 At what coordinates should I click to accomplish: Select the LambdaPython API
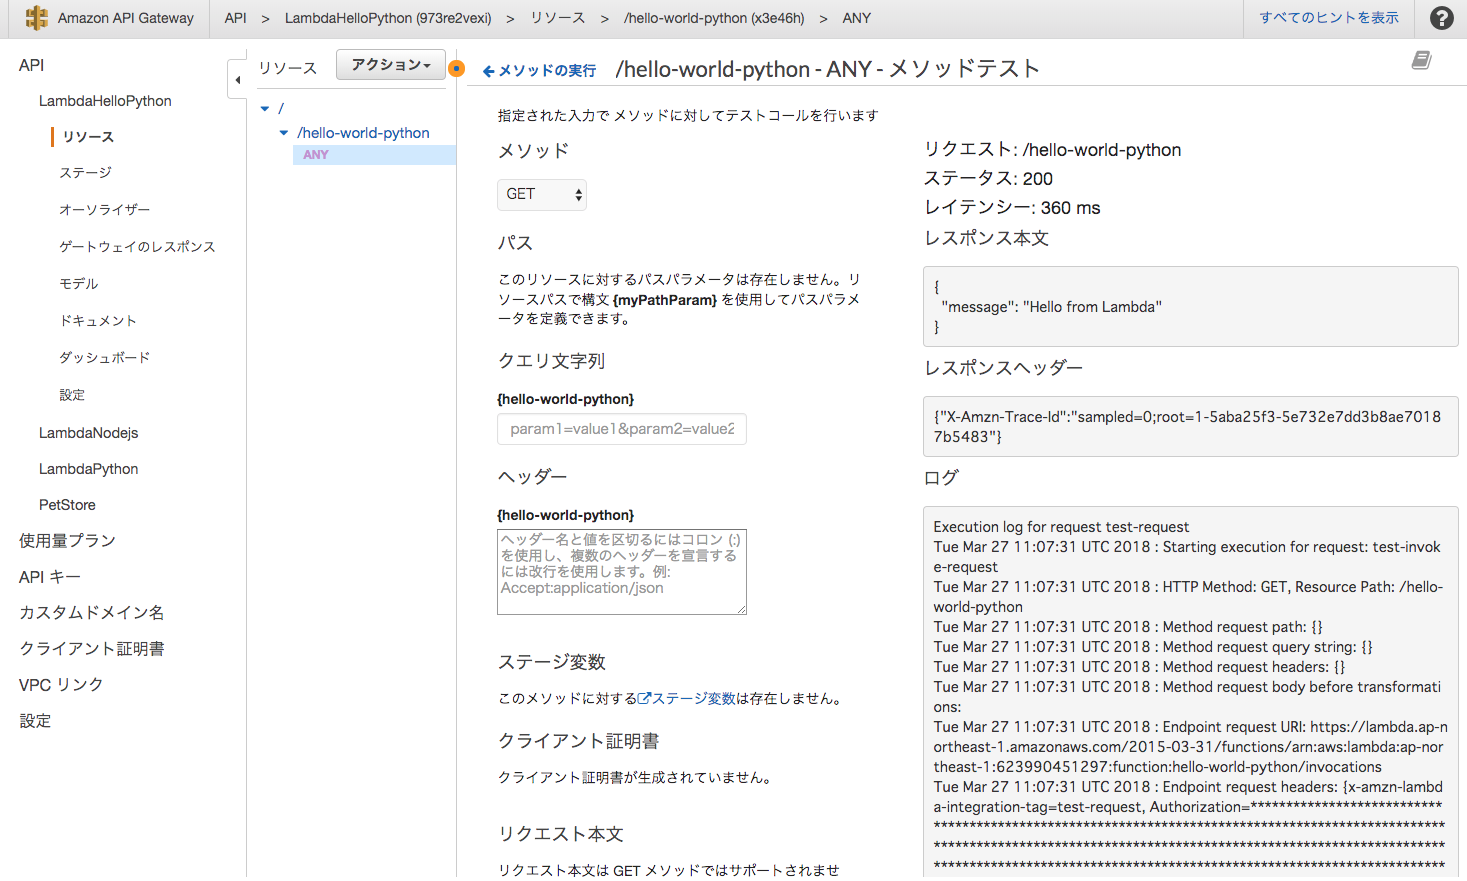(88, 469)
